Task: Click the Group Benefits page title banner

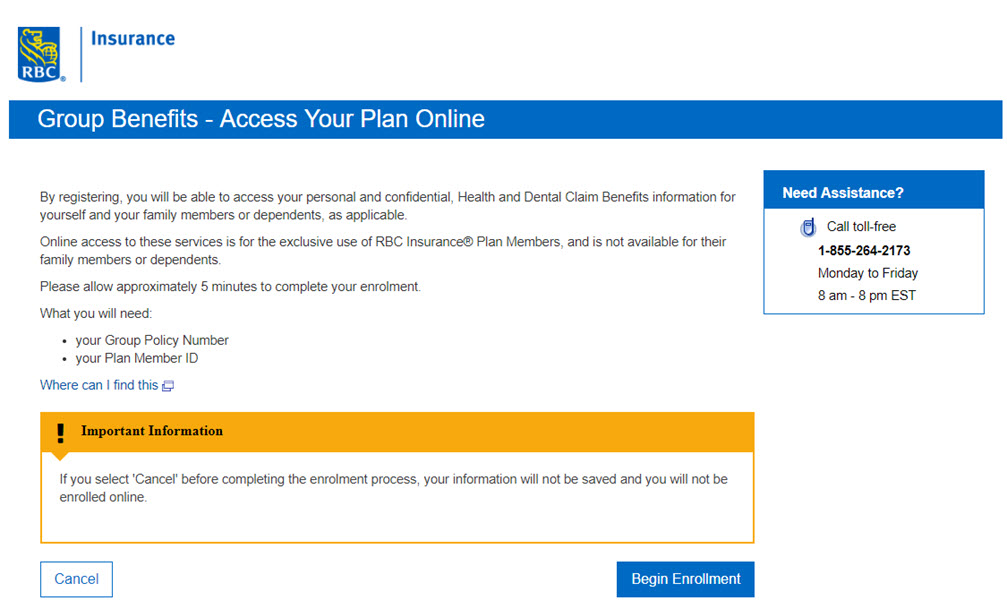Action: pyautogui.click(x=505, y=119)
